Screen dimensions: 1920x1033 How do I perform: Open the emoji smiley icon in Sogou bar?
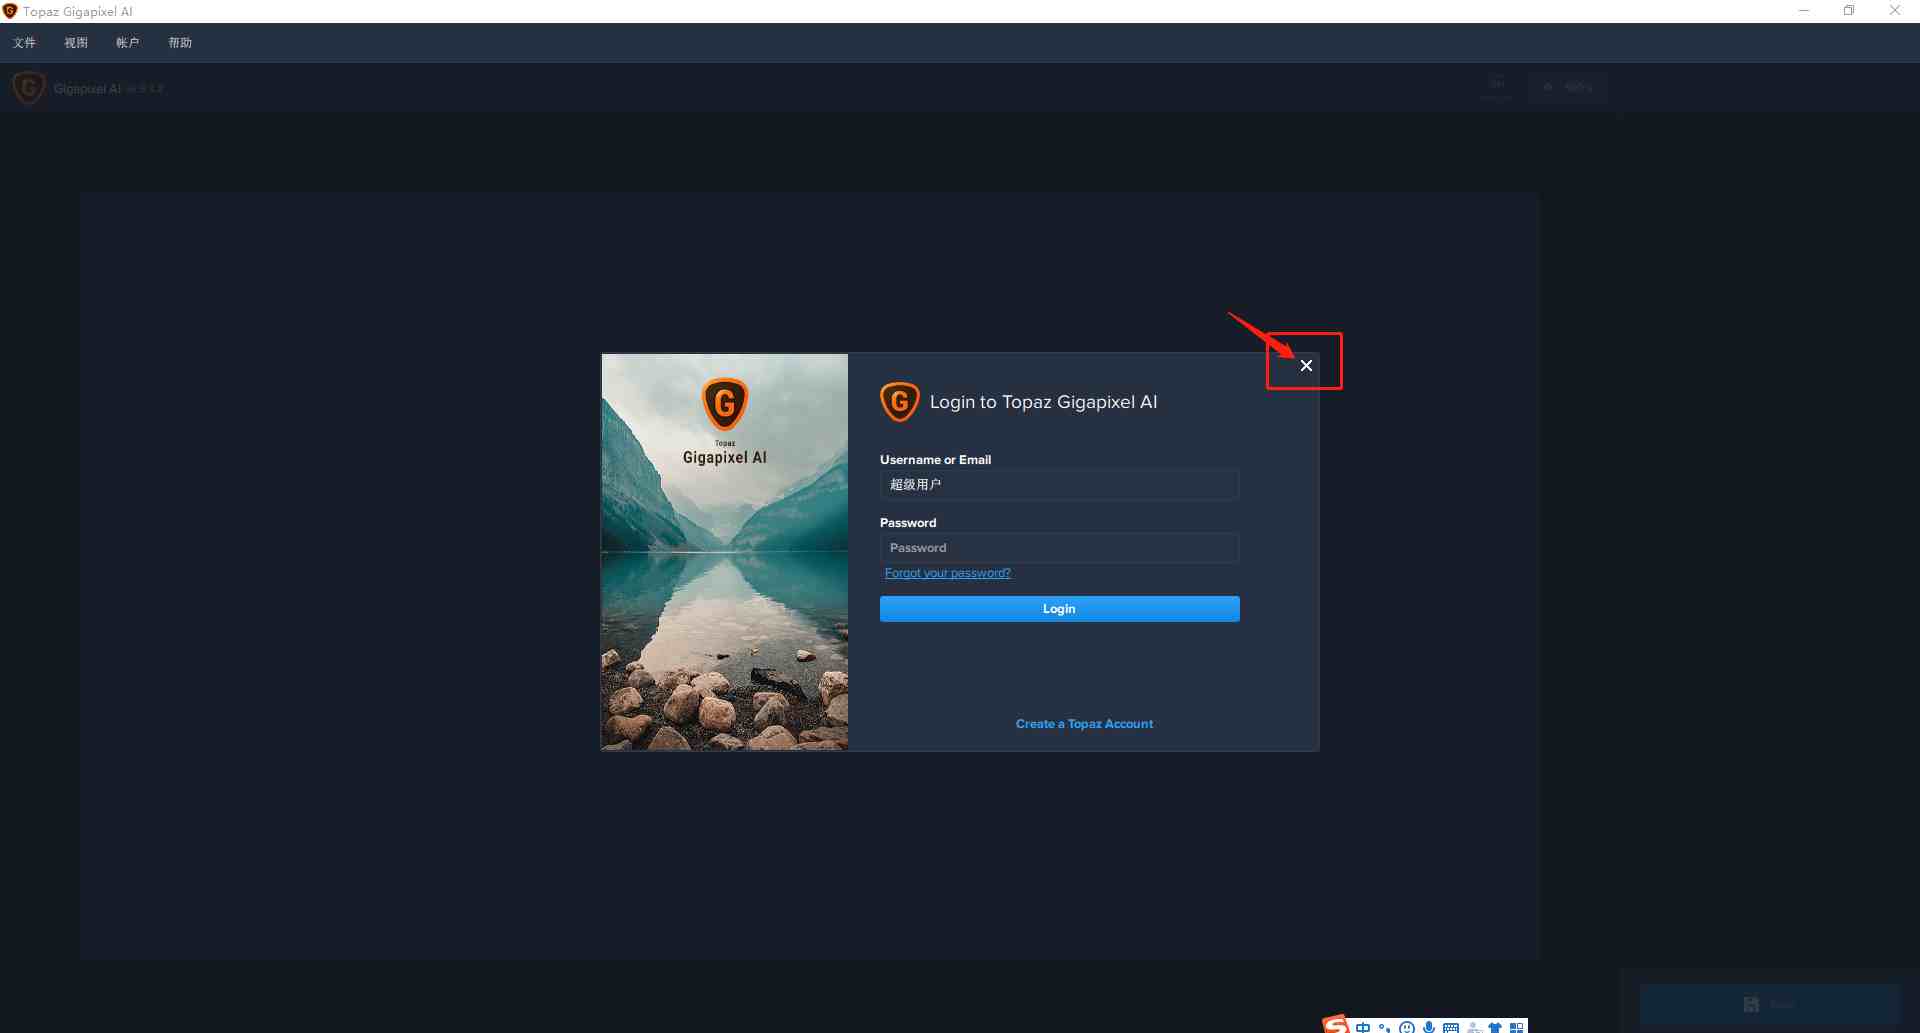[1407, 1027]
